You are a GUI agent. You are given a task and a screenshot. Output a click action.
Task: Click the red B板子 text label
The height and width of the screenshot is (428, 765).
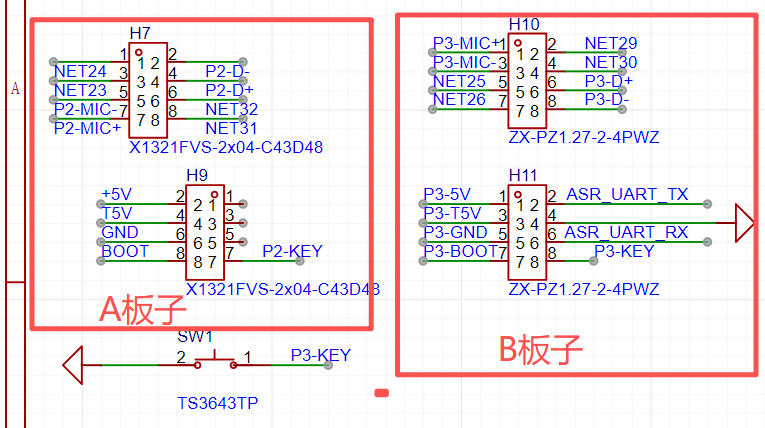pos(540,349)
